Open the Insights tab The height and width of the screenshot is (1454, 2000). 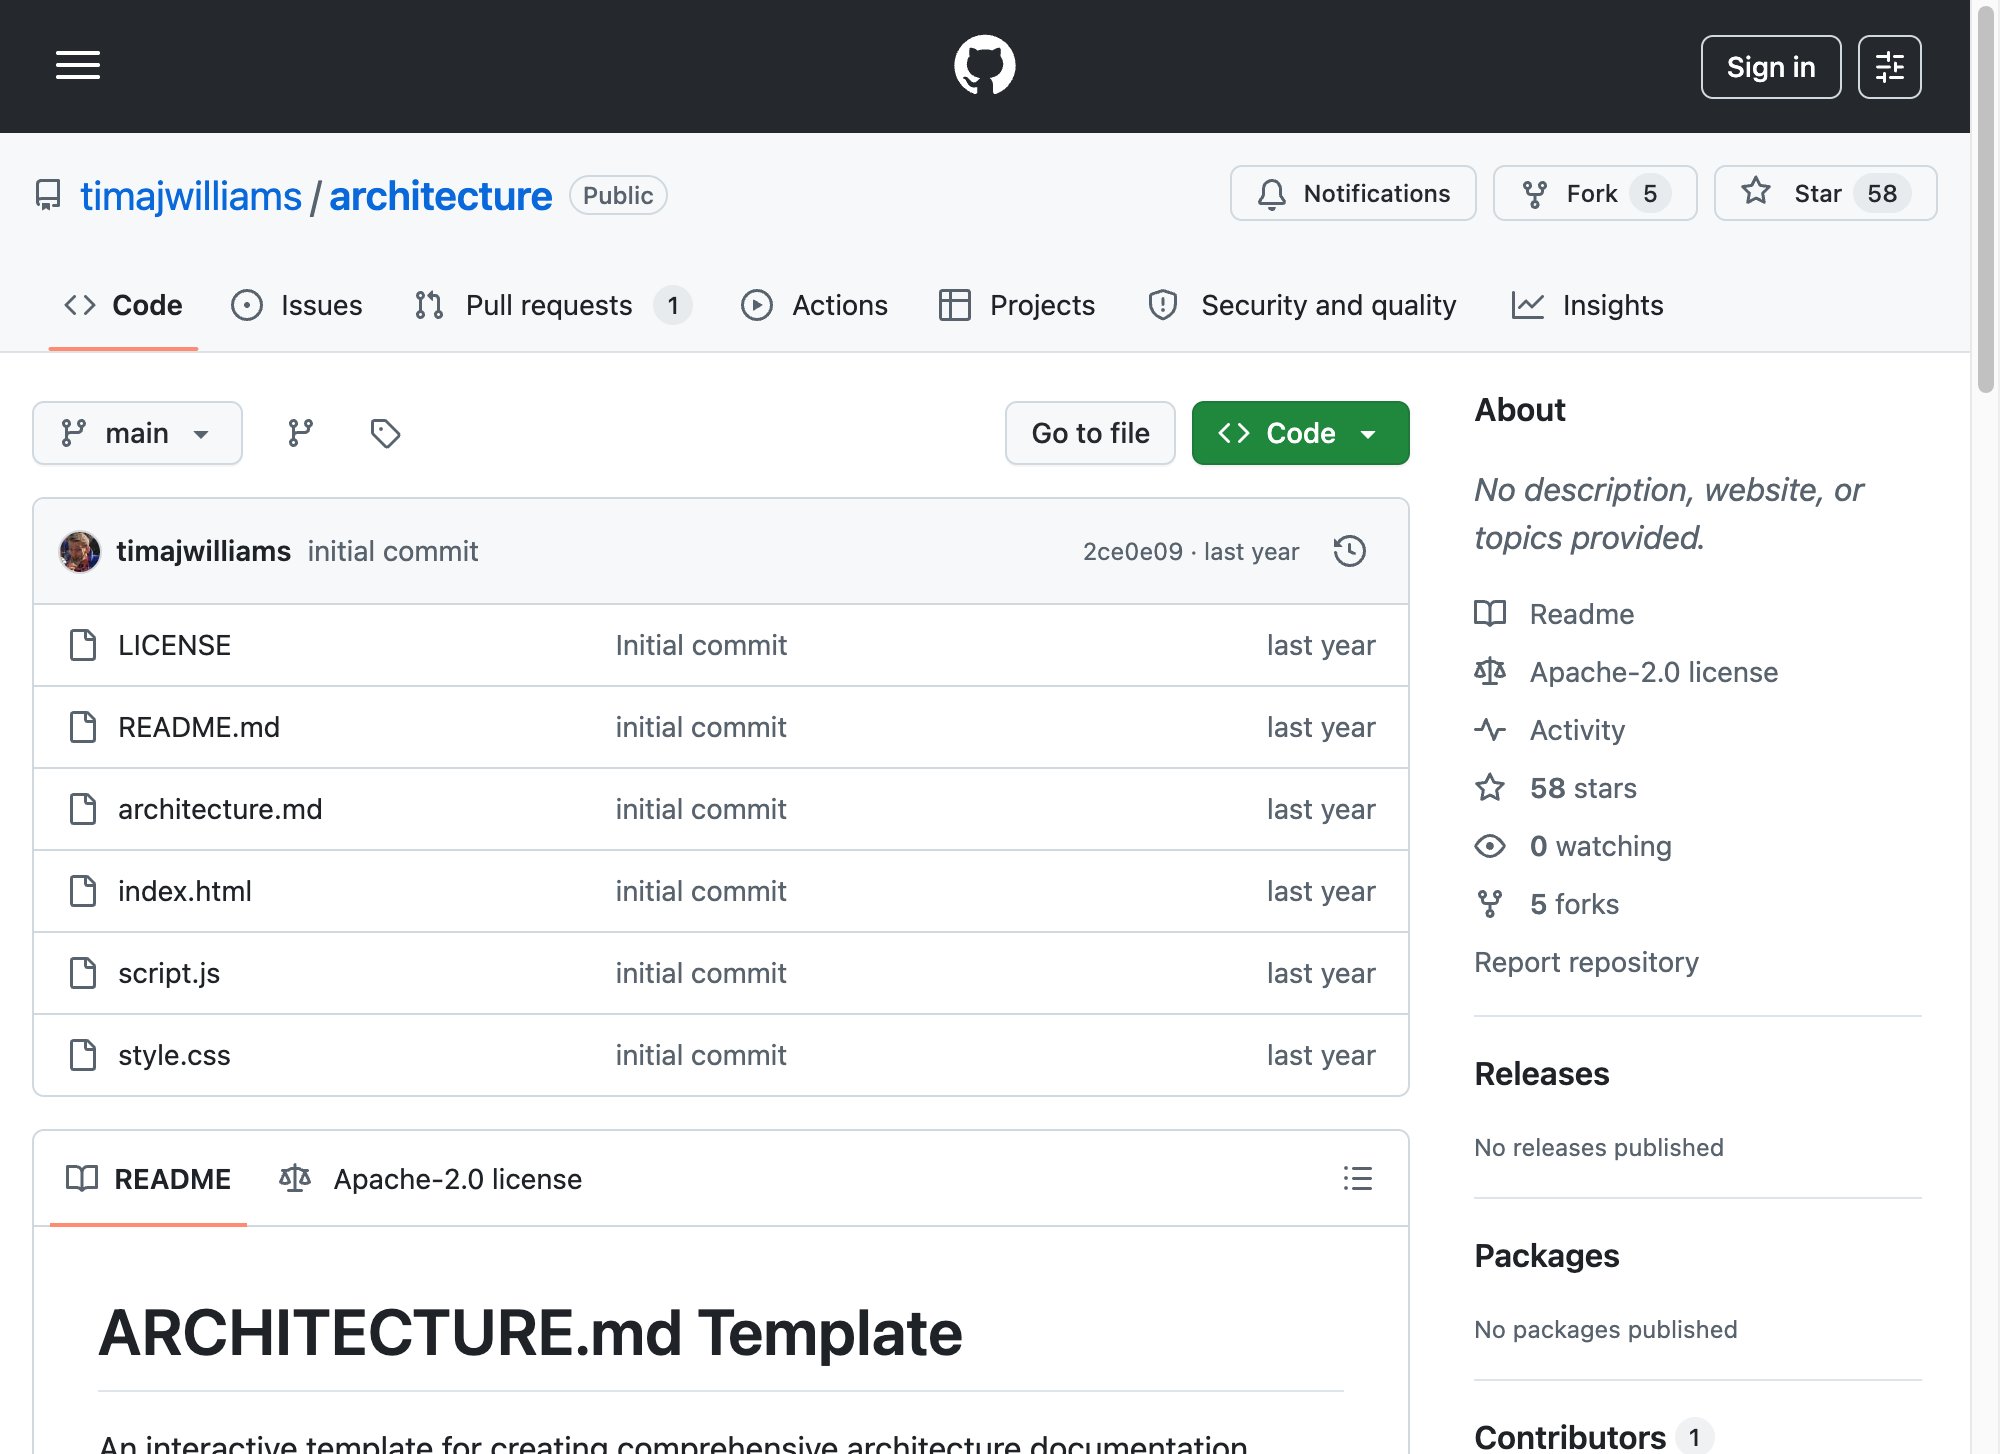point(1588,305)
